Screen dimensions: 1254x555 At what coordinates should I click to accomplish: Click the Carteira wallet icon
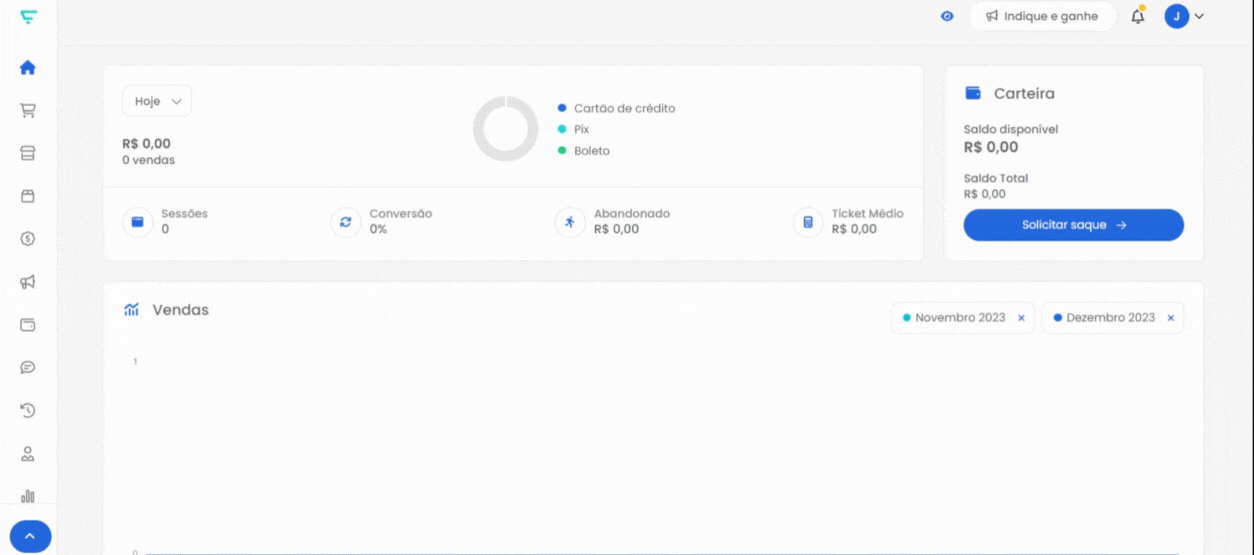click(x=973, y=93)
